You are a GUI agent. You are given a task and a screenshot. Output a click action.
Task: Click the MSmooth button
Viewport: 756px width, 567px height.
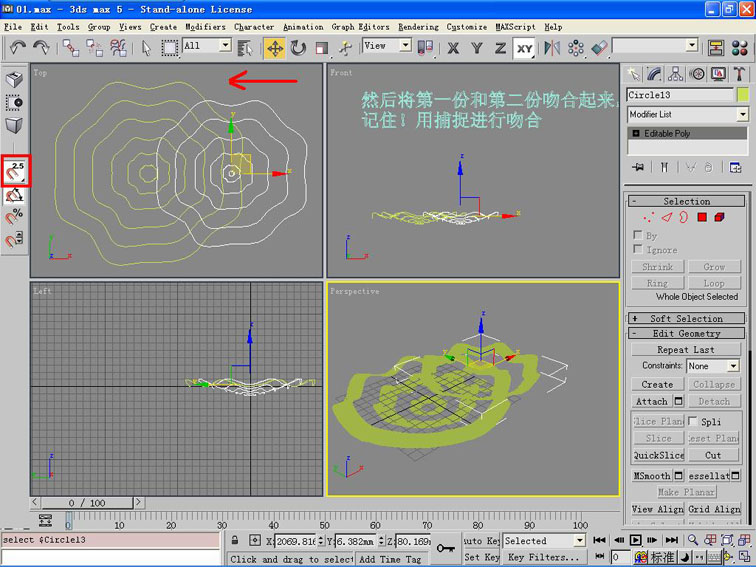point(652,475)
